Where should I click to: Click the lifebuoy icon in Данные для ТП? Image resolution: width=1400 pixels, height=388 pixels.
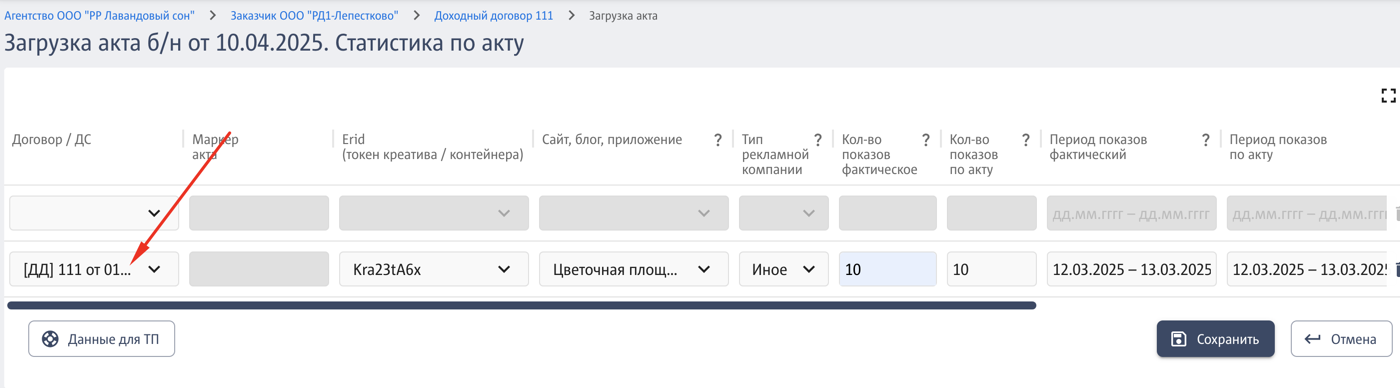[50, 339]
